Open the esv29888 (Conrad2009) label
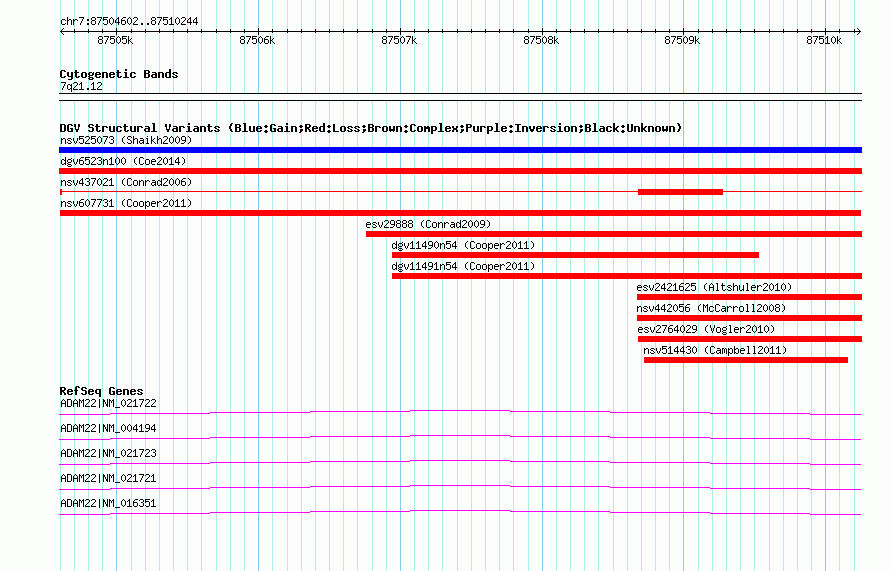 pyautogui.click(x=428, y=224)
